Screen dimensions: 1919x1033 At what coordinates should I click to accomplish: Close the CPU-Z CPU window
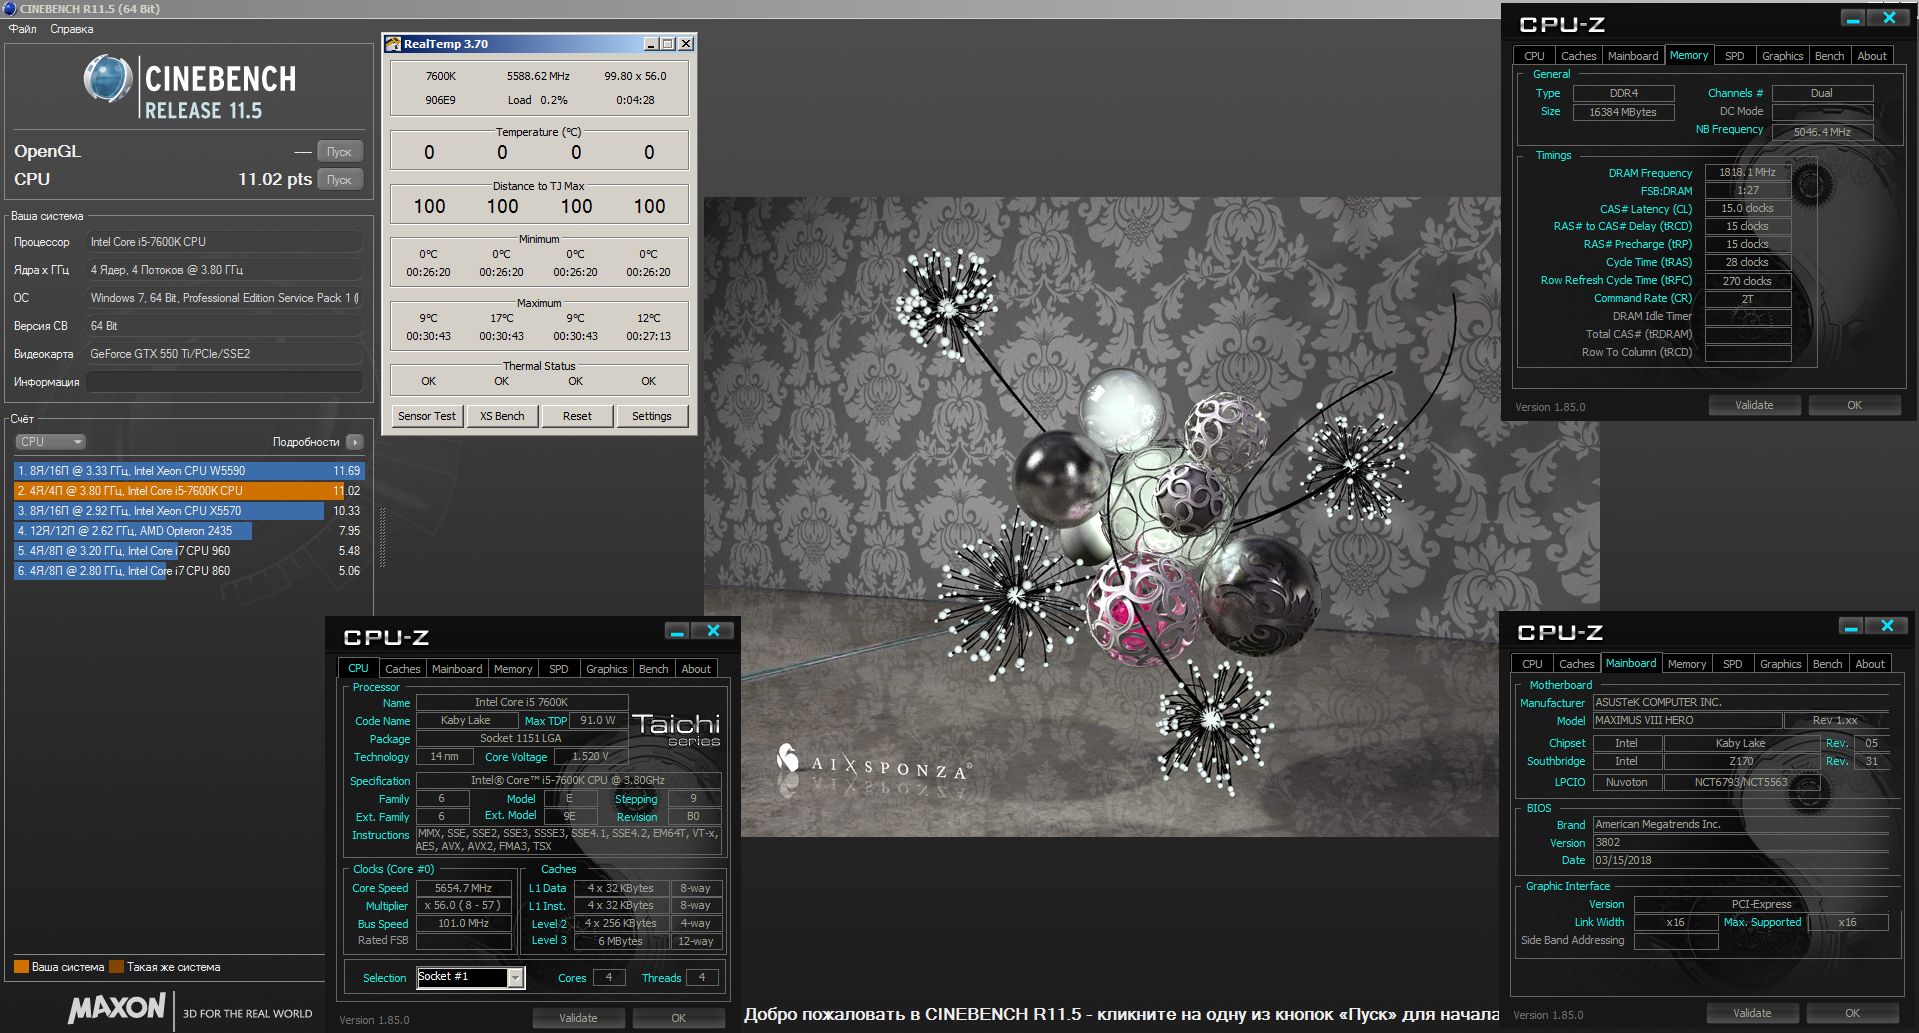pyautogui.click(x=714, y=631)
